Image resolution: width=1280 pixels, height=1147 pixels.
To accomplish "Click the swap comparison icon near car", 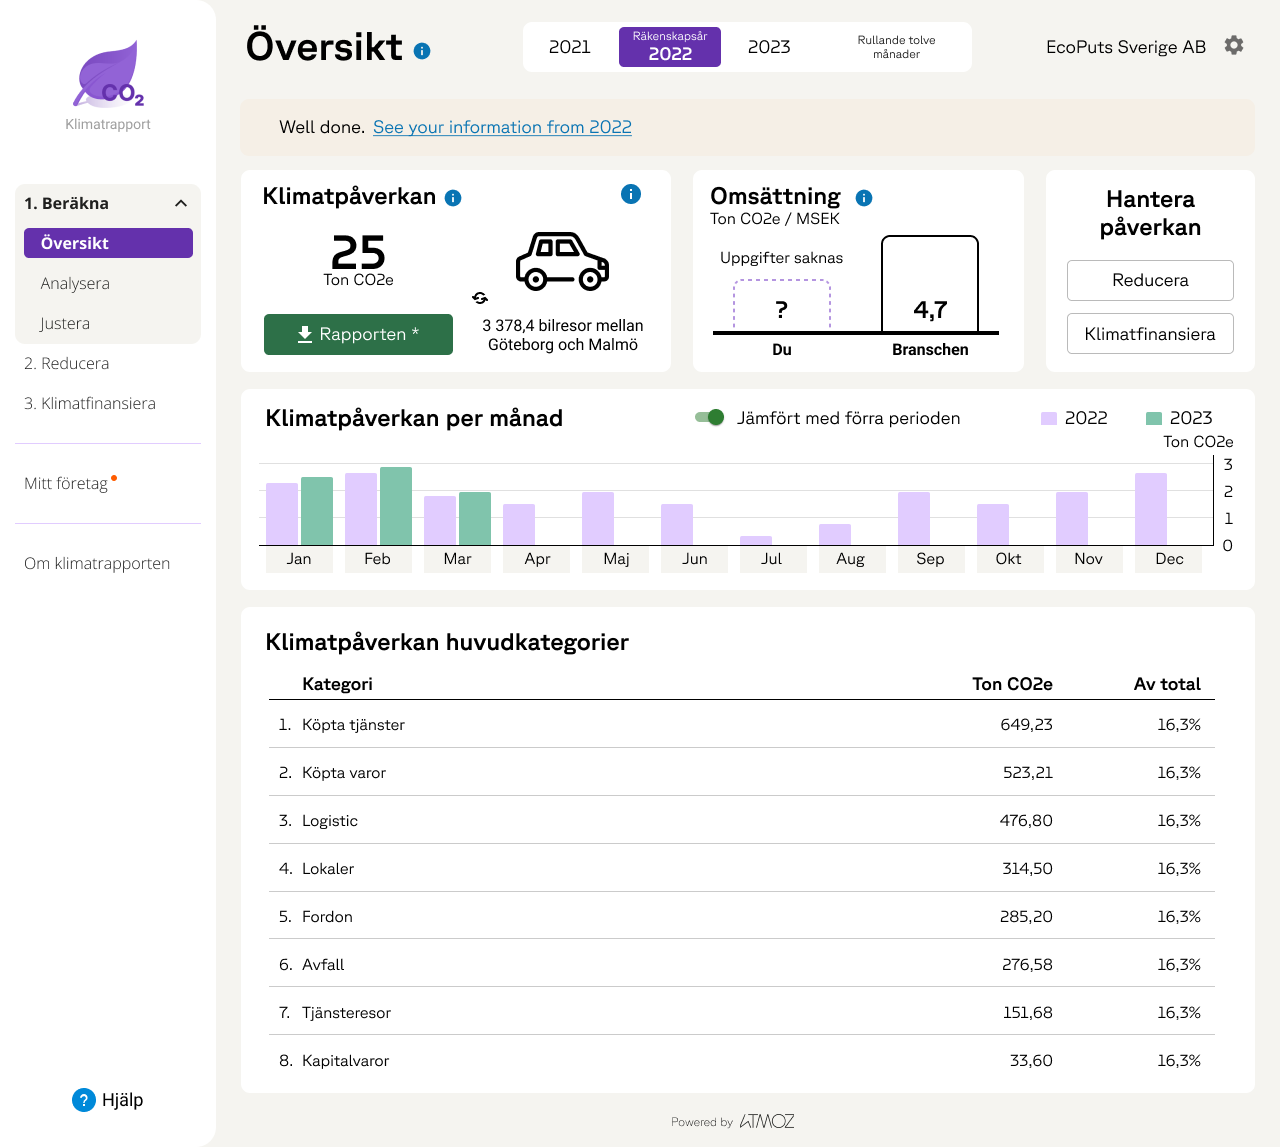I will pyautogui.click(x=480, y=298).
